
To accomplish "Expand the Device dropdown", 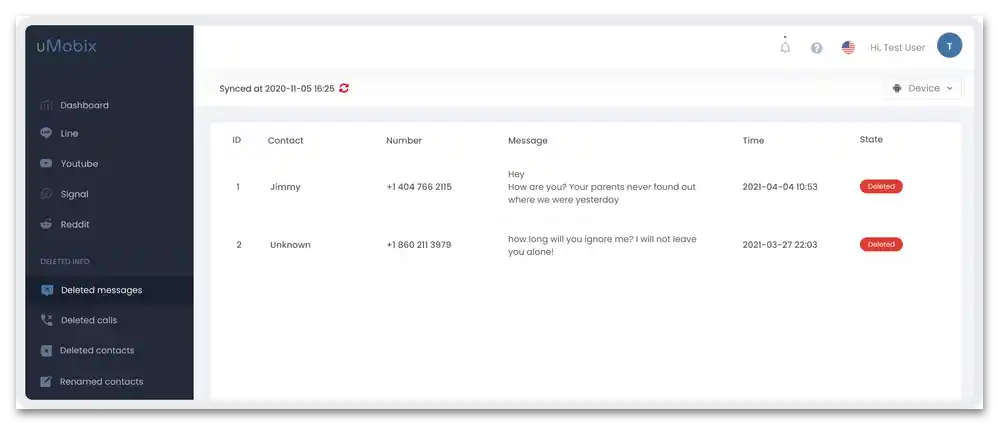I will [922, 89].
